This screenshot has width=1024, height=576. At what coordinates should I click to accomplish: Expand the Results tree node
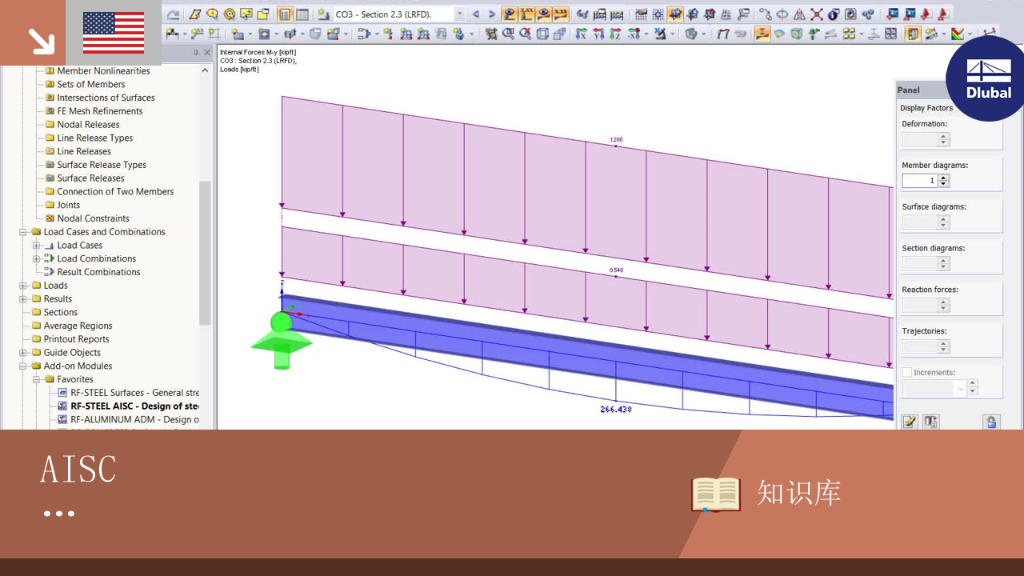(x=23, y=299)
